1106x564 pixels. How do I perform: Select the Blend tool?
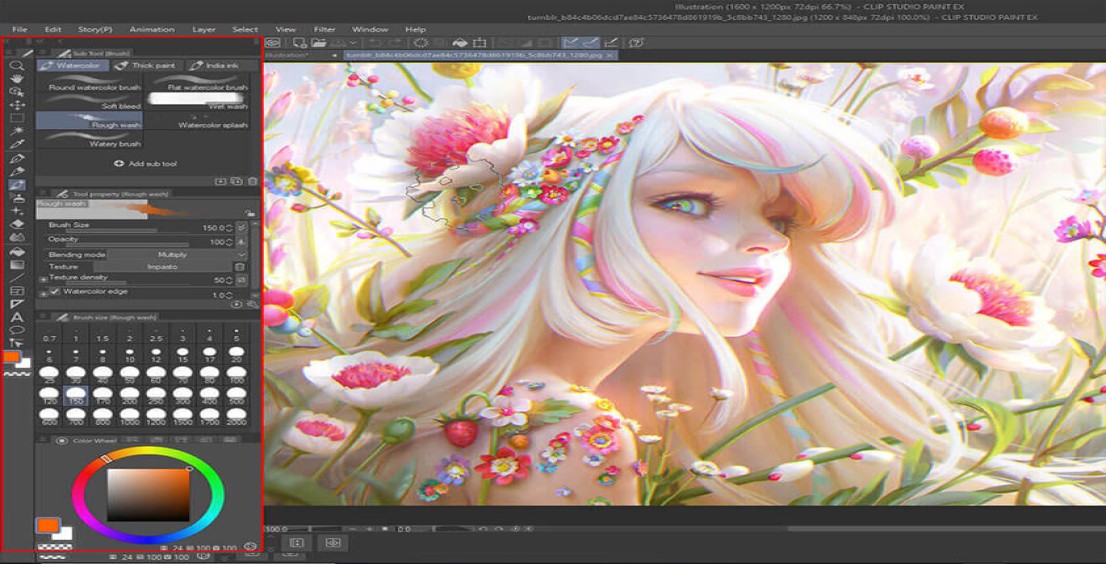17,238
